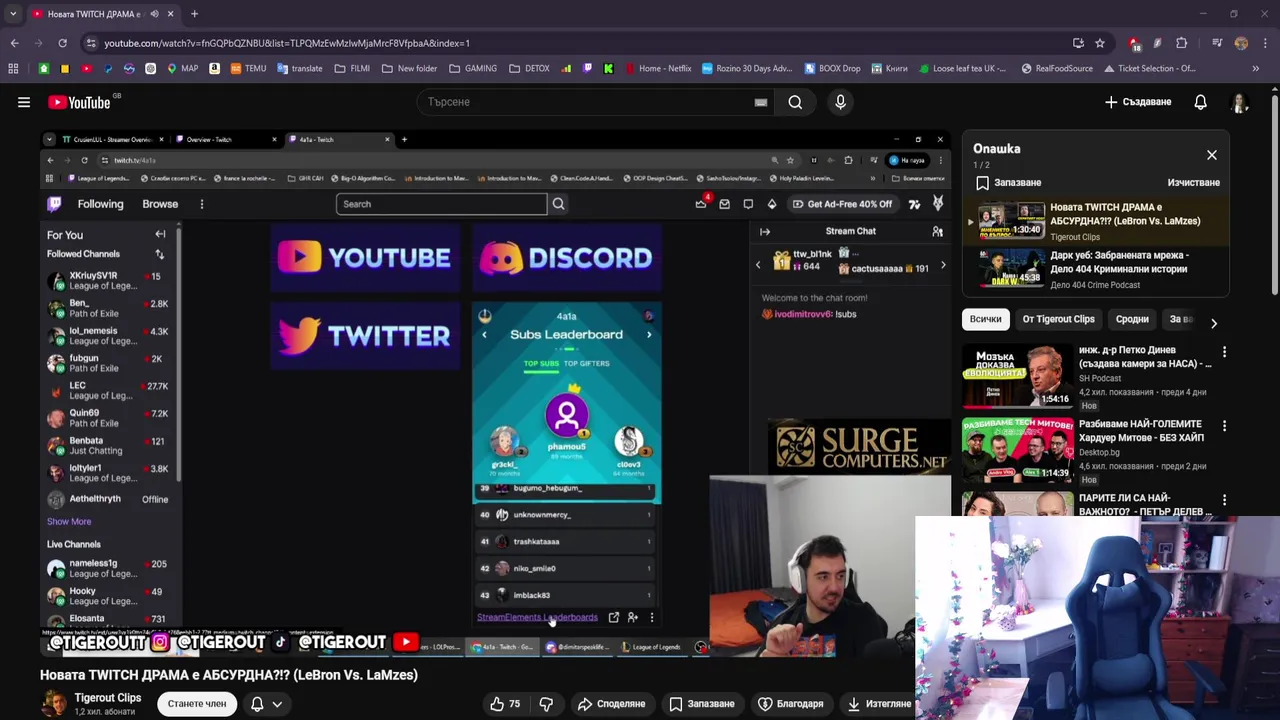Share the video with Споделяне
Screen dimensions: 1280x720
click(611, 704)
